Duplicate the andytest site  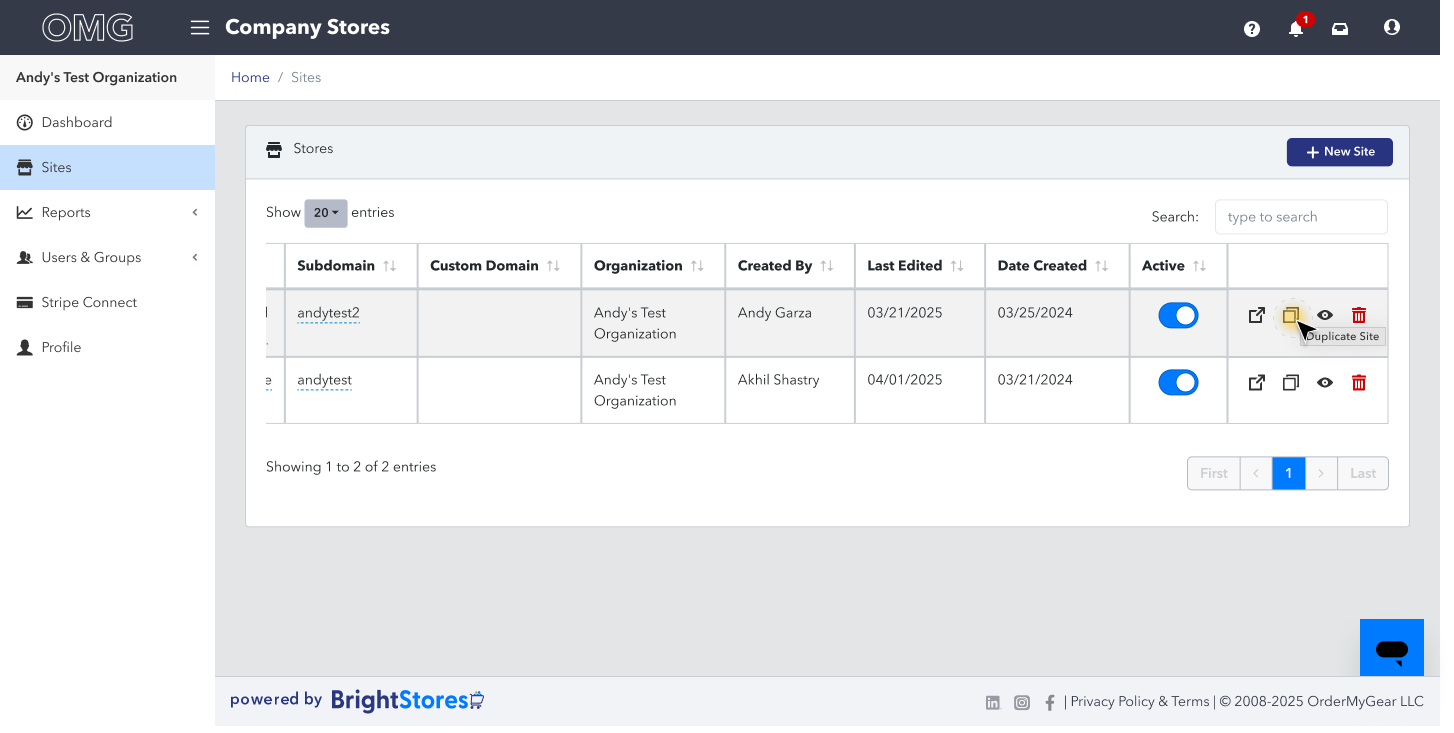tap(1291, 382)
